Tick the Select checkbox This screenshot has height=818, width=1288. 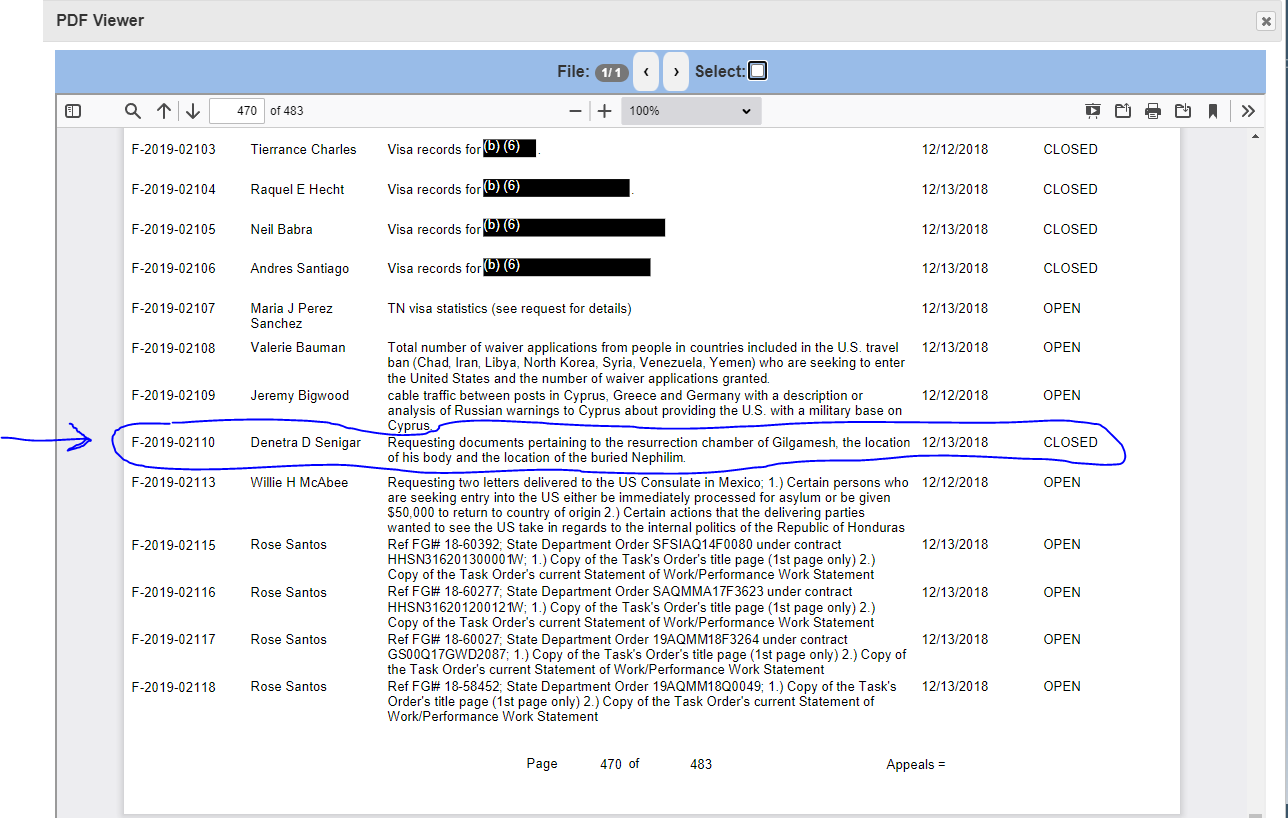(758, 71)
